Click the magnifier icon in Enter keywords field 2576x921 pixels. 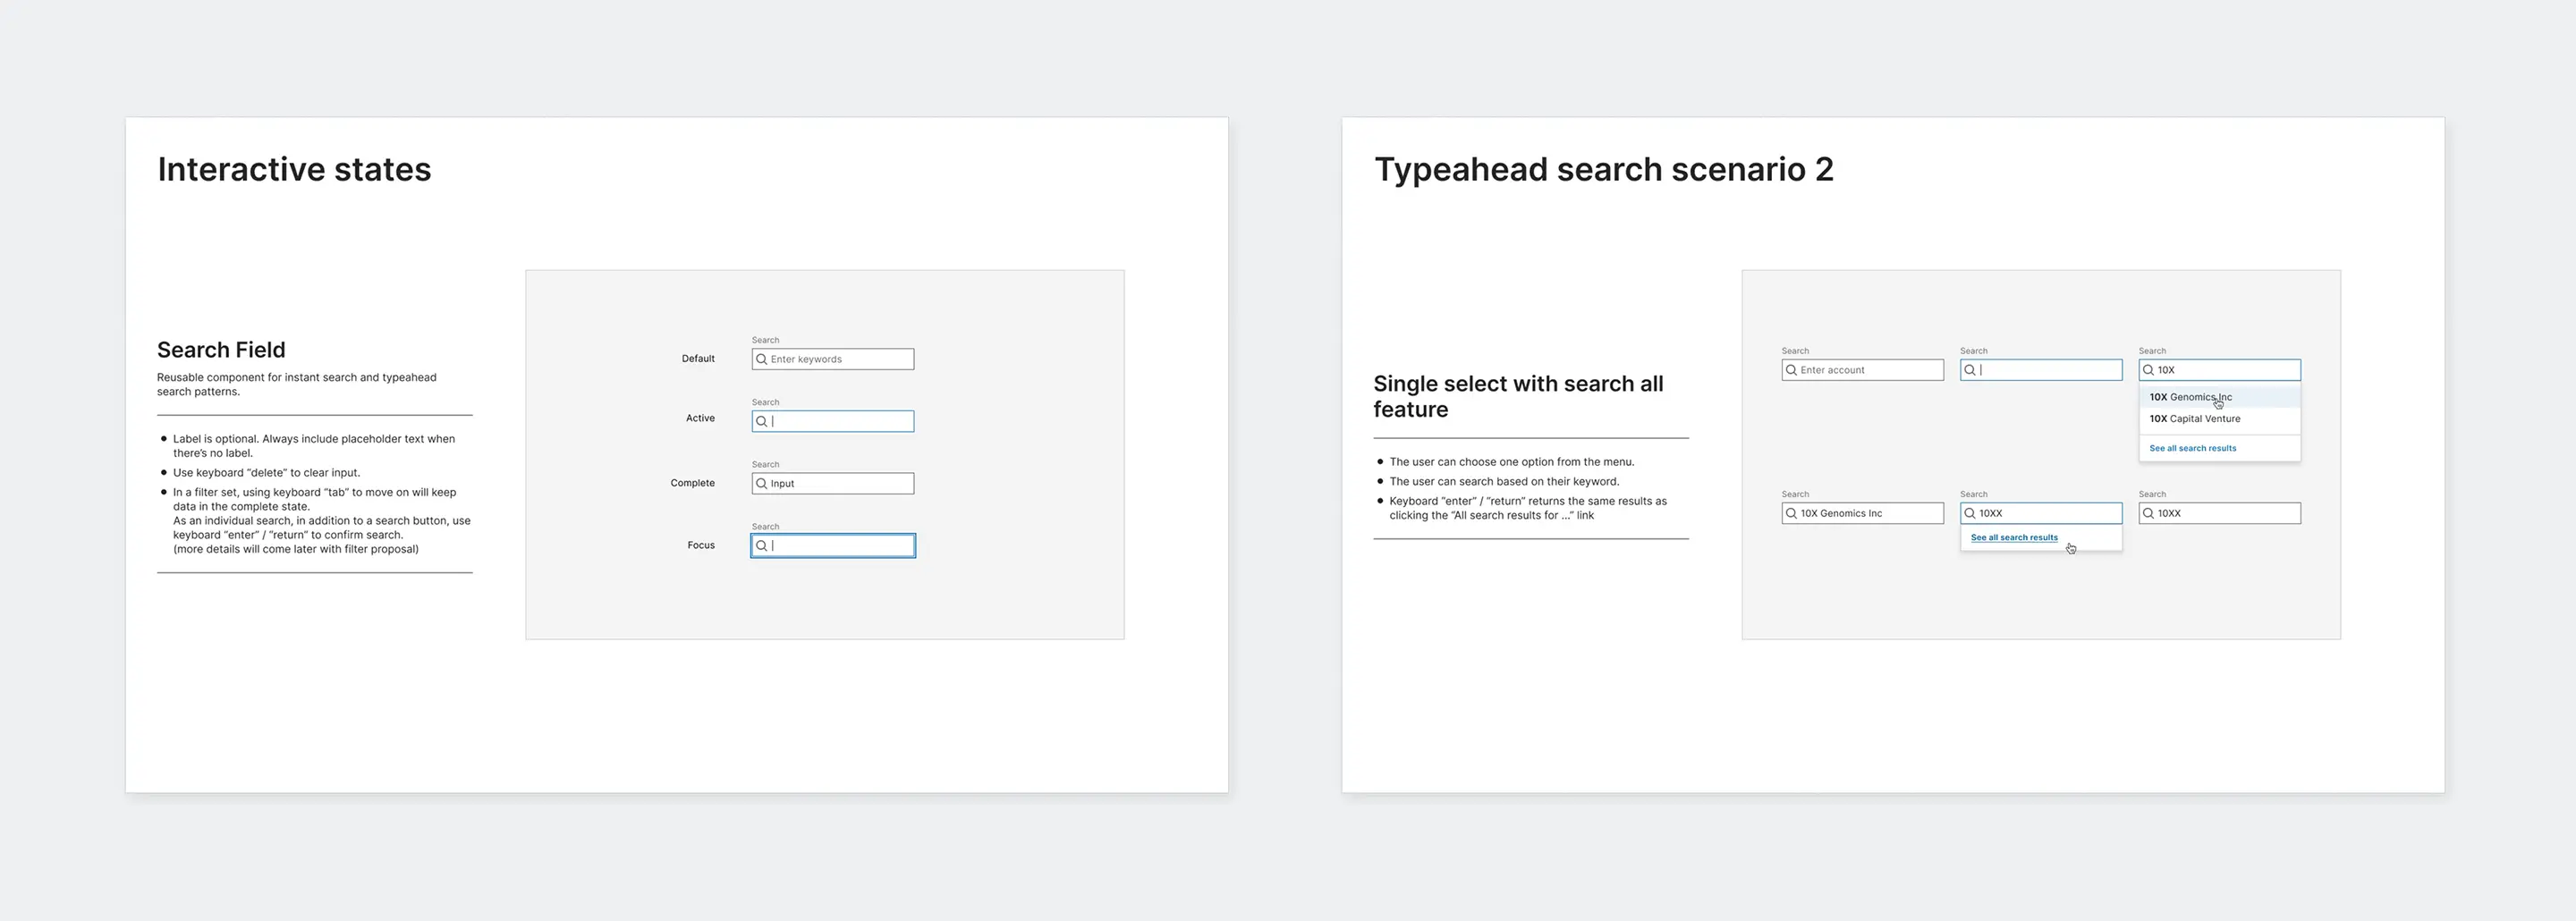(x=761, y=359)
